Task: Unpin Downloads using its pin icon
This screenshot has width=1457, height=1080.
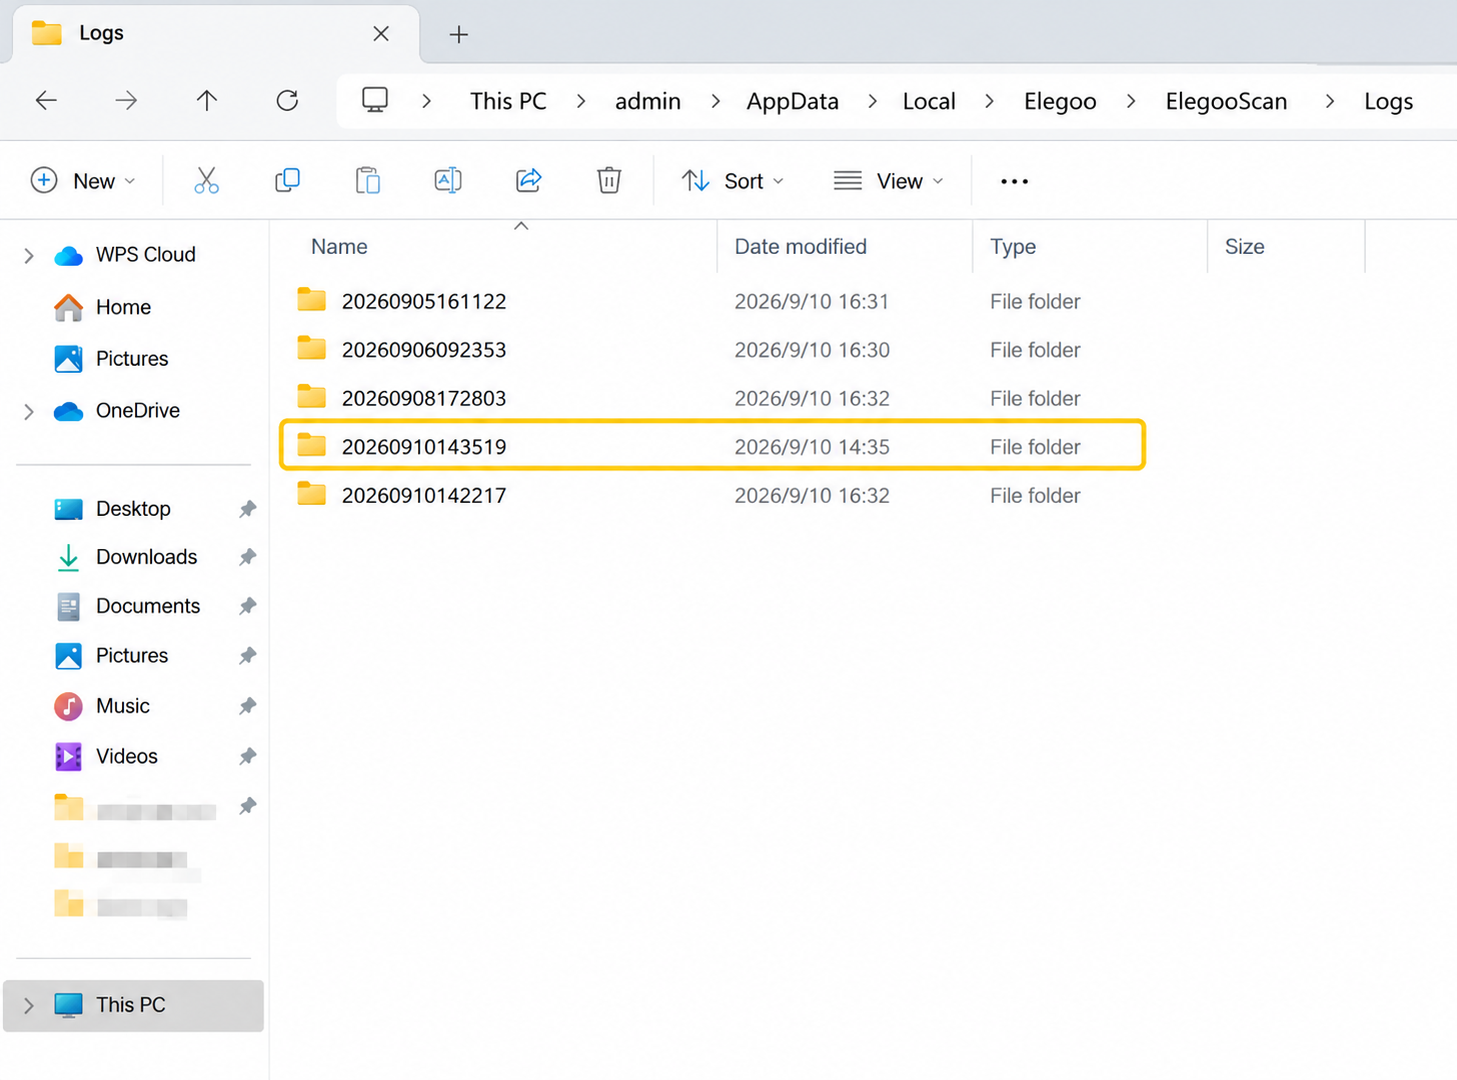Action: coord(247,557)
